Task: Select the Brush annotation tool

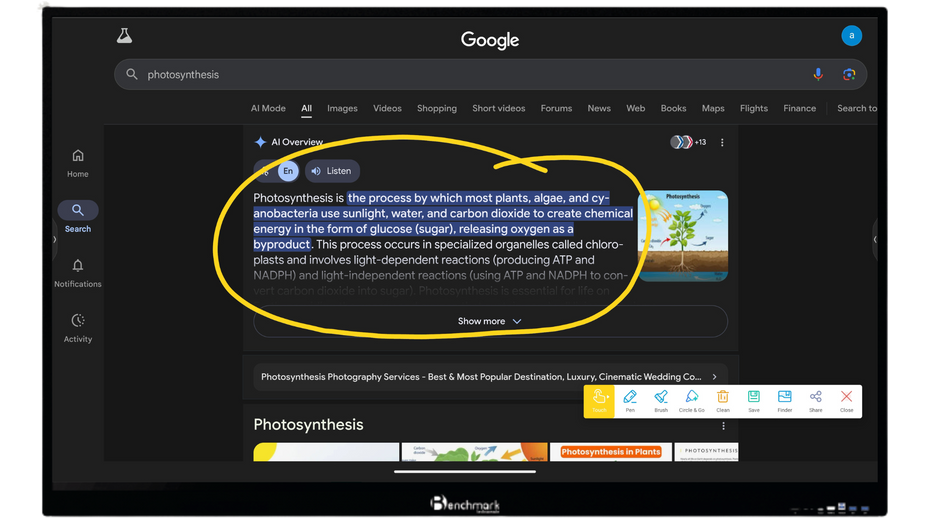Action: tap(661, 401)
